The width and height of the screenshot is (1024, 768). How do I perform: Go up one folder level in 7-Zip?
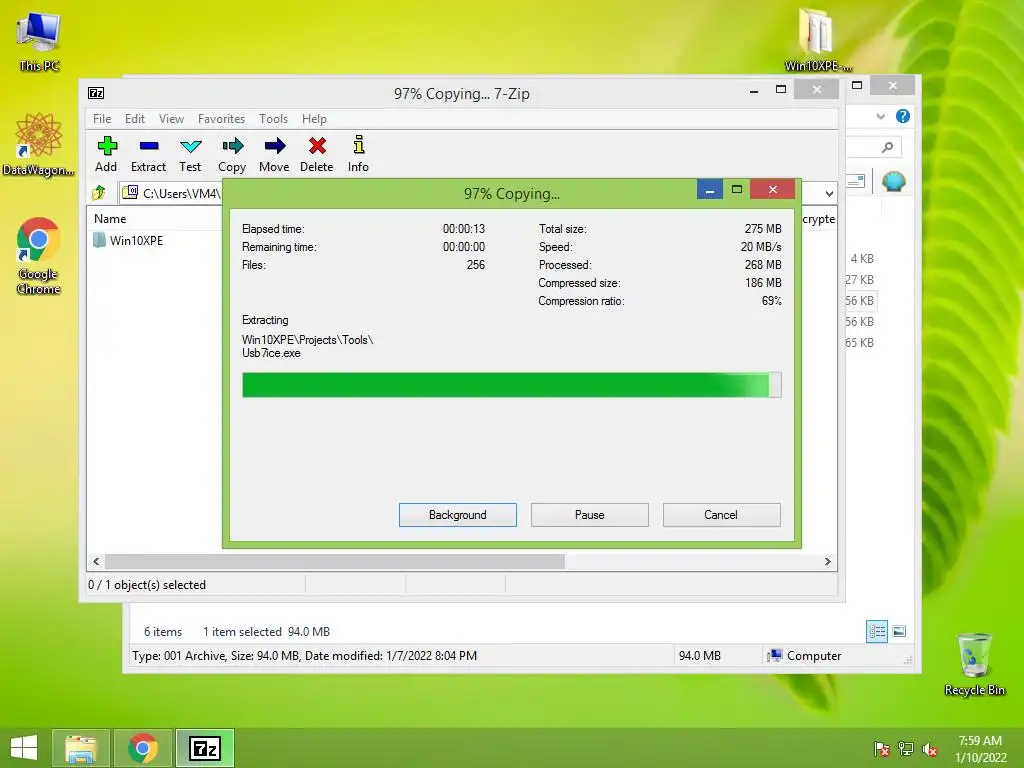pyautogui.click(x=99, y=193)
